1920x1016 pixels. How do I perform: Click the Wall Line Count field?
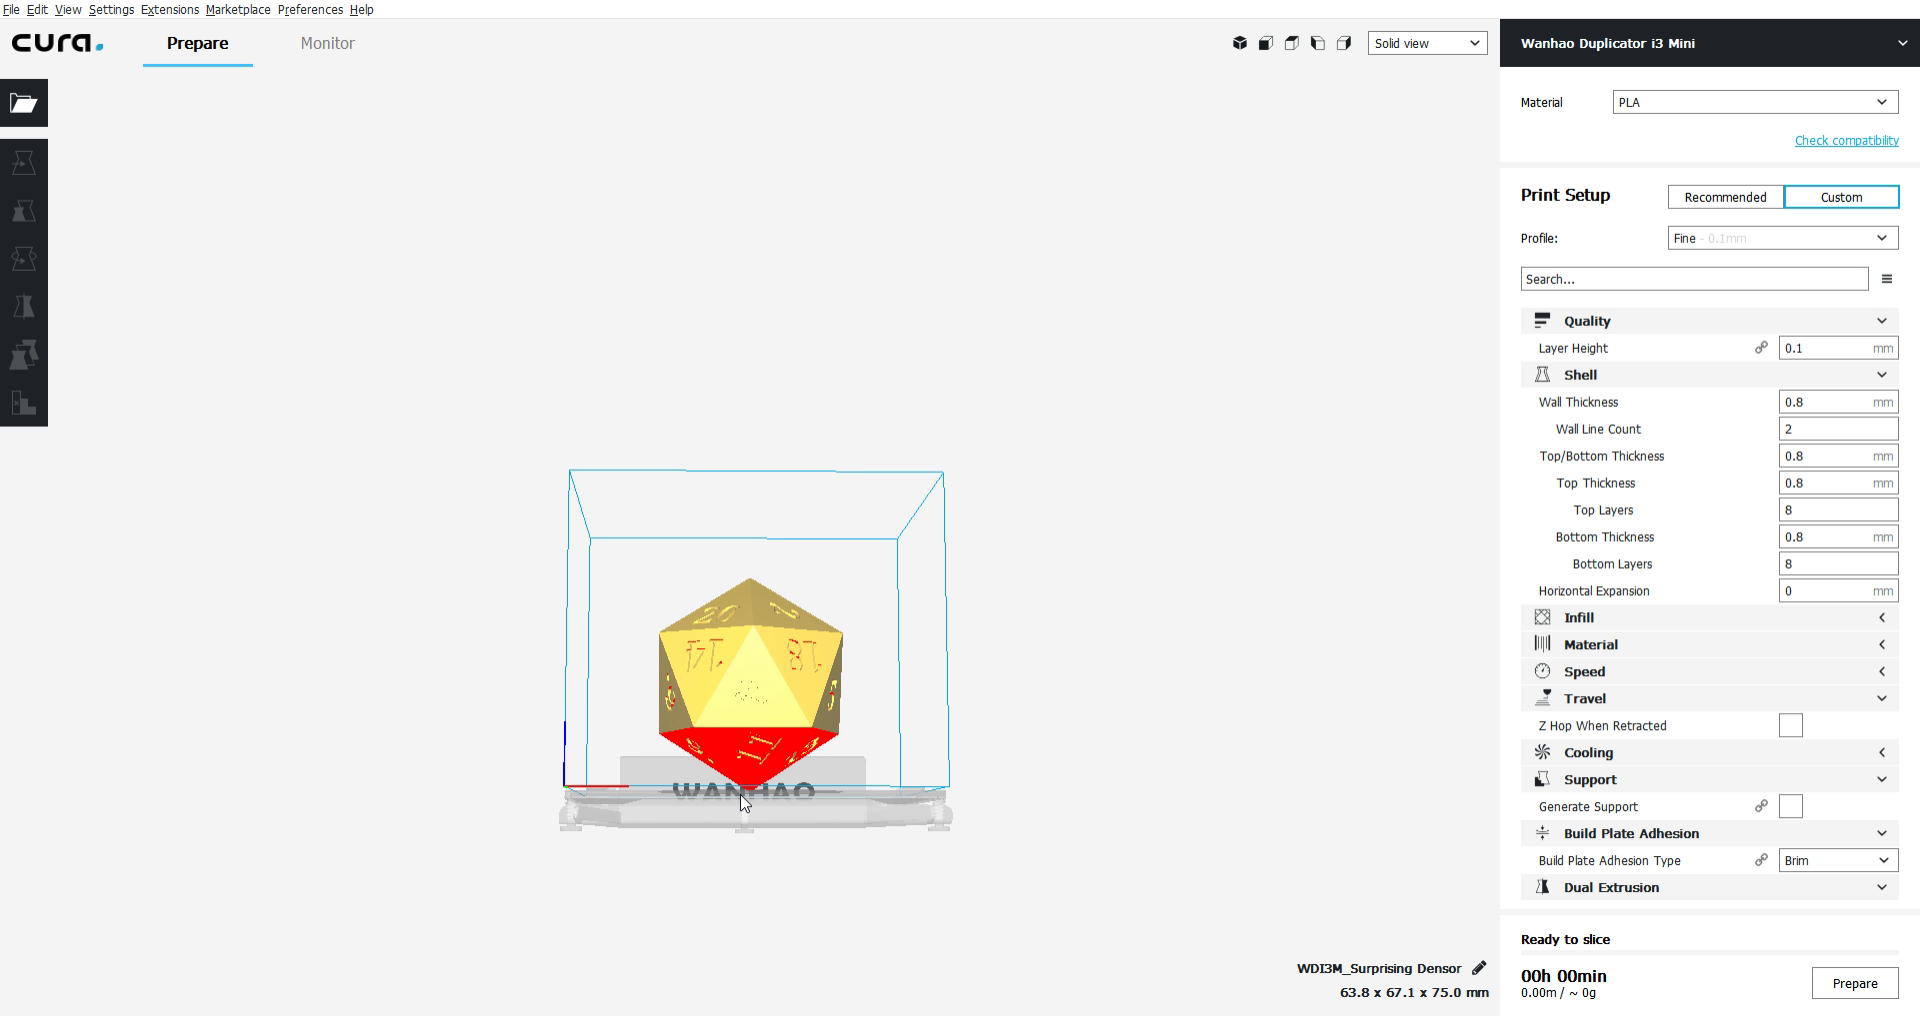pos(1838,429)
